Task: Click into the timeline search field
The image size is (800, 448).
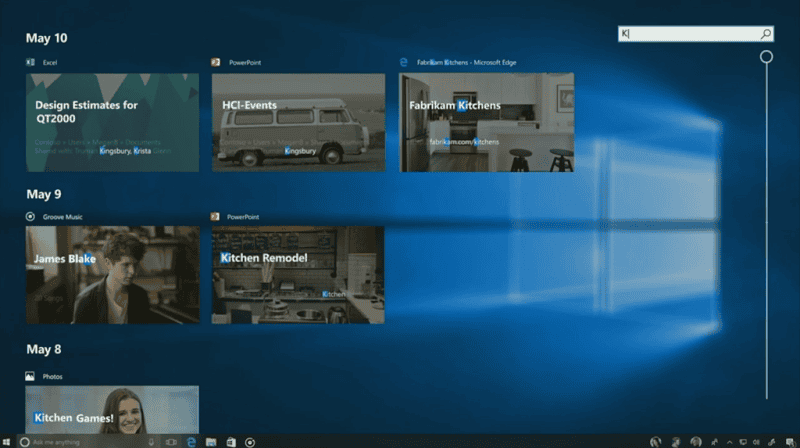Action: pyautogui.click(x=688, y=34)
